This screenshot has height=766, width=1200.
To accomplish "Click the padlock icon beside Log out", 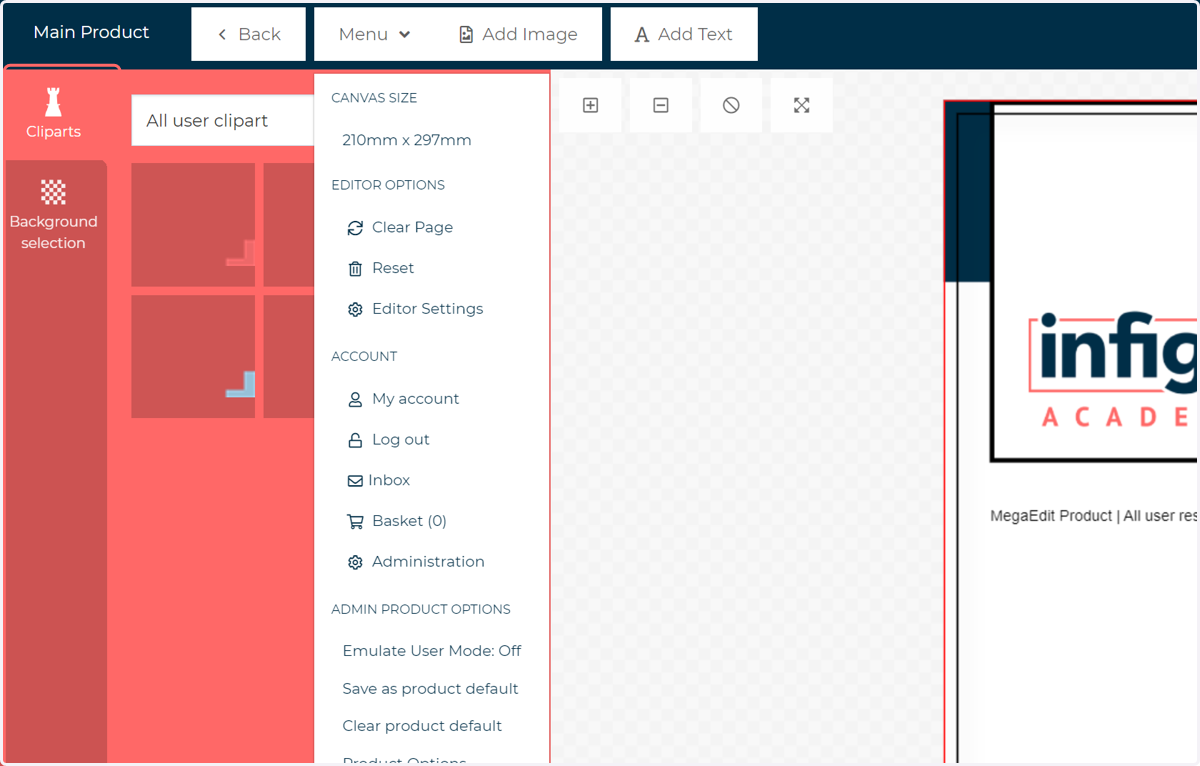I will tap(355, 441).
